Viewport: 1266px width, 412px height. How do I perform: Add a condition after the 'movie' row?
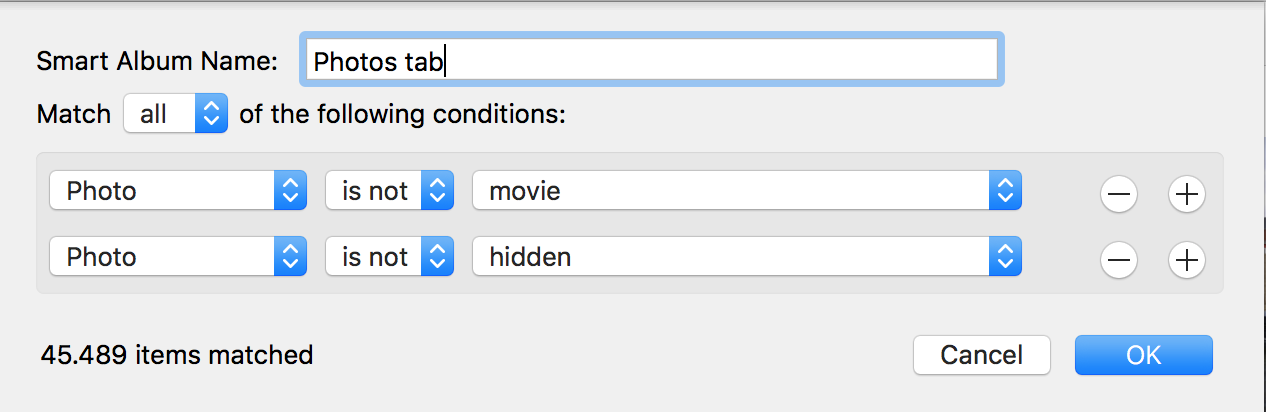1186,195
